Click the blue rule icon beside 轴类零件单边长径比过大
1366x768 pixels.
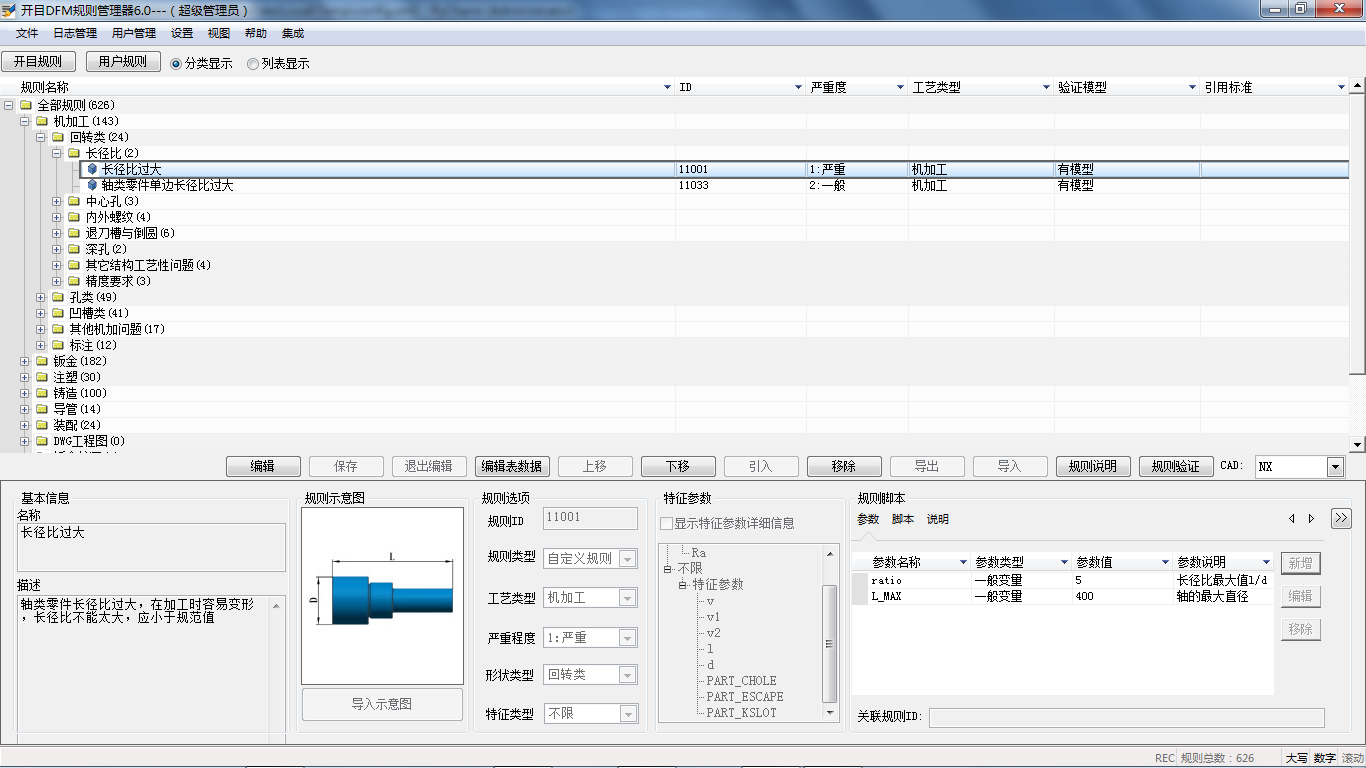93,185
